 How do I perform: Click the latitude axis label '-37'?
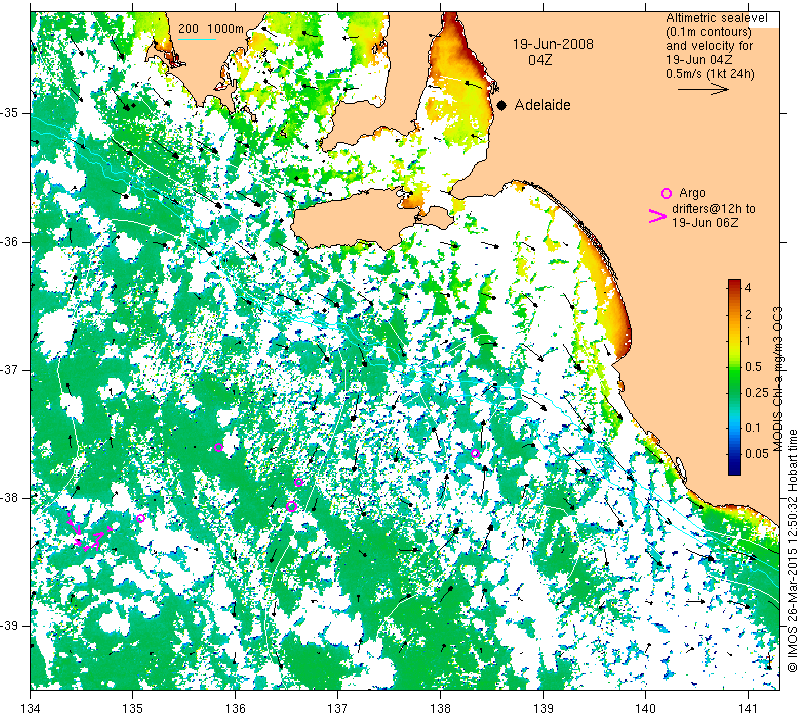tap(9, 369)
